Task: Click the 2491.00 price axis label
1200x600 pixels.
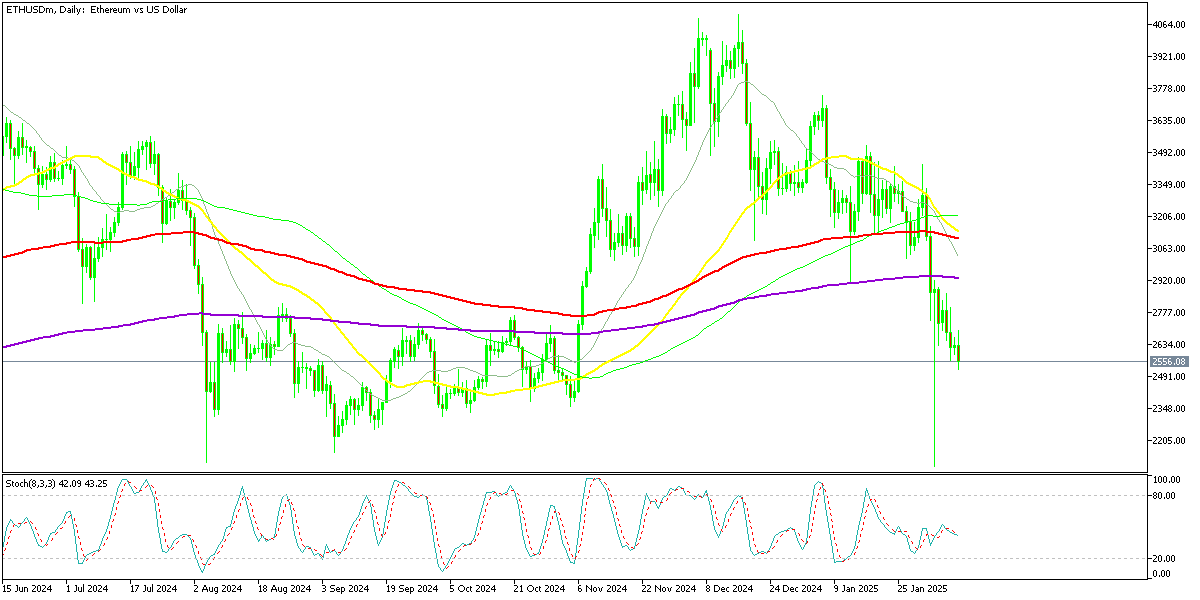Action: (x=1169, y=377)
